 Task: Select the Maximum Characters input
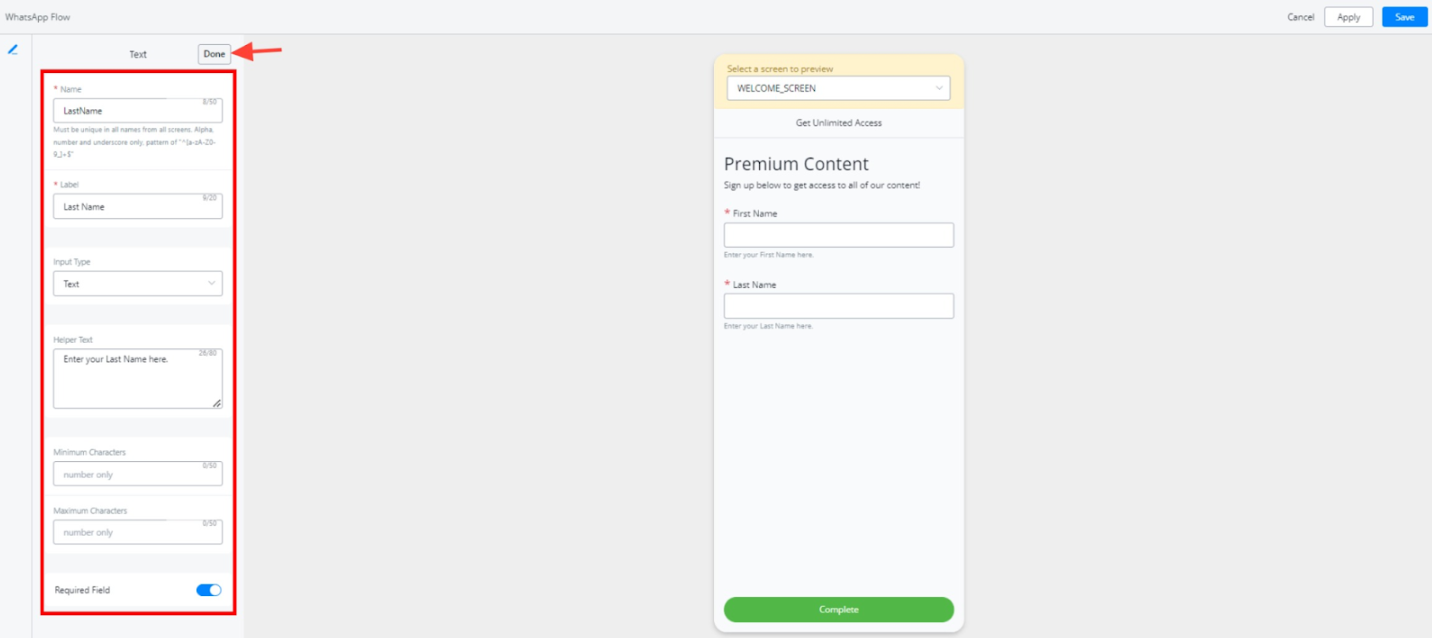coord(138,532)
